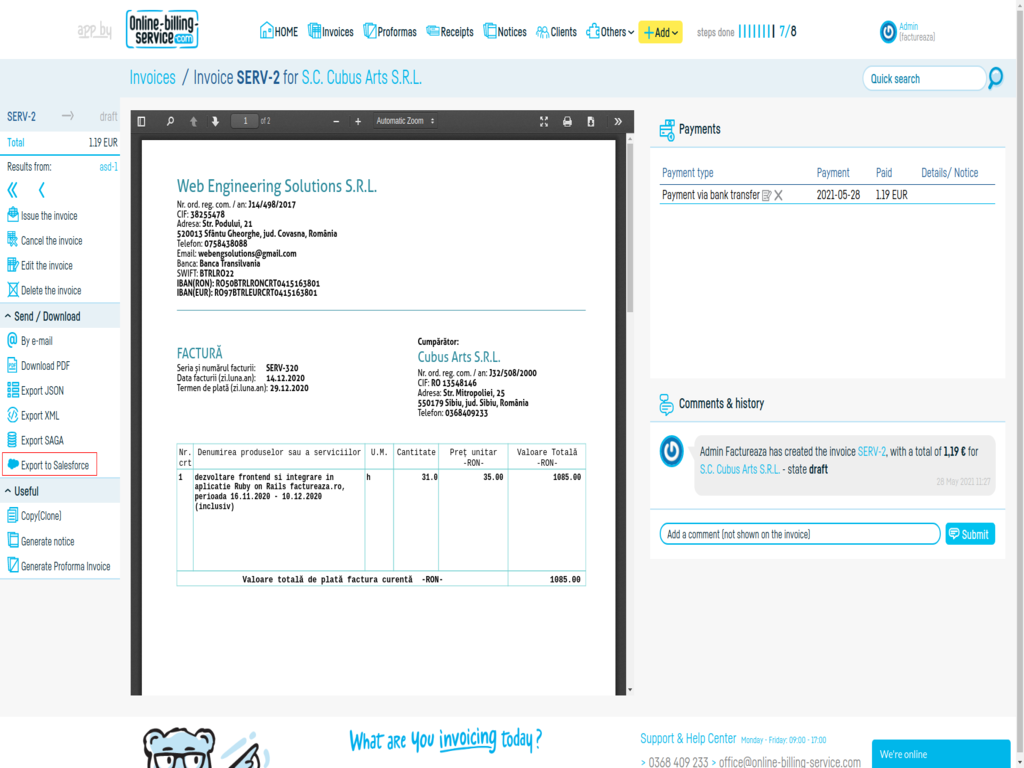
Task: Go to next PDF page arrow
Action: [215, 121]
